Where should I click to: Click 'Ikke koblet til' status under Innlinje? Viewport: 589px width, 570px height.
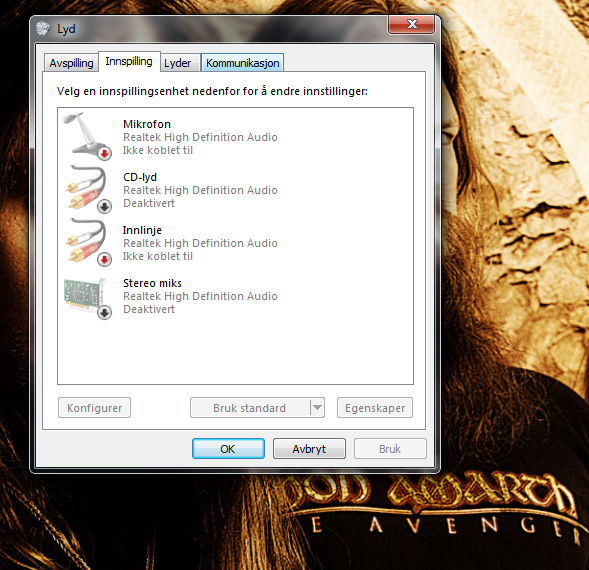(158, 256)
